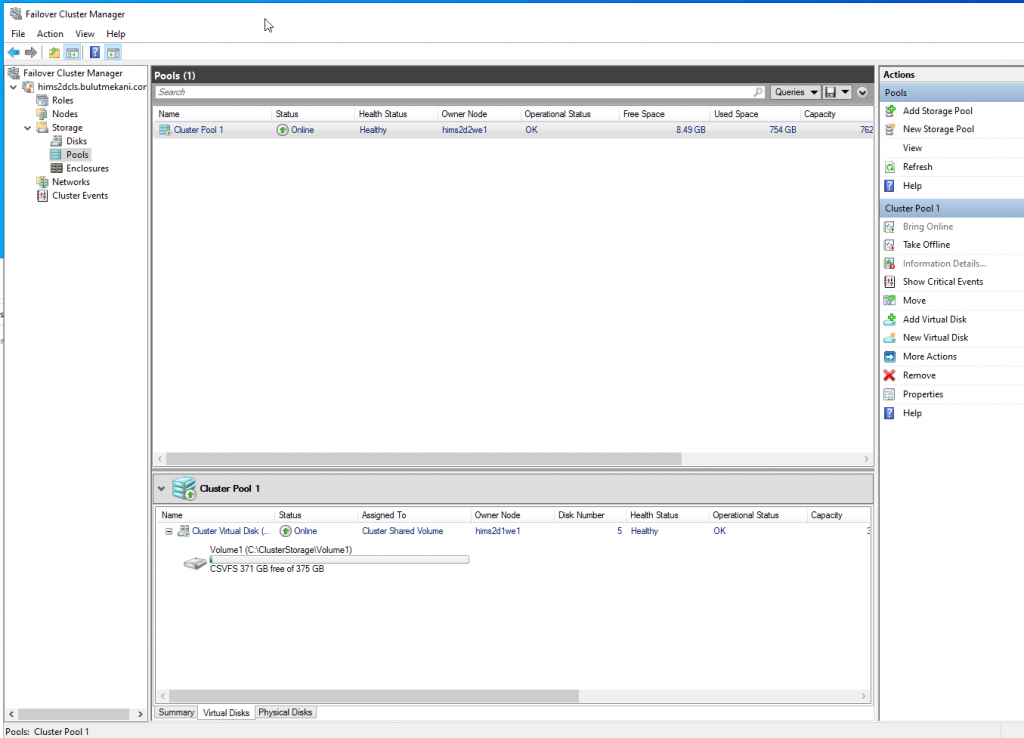Click the Pools section Help icon
This screenshot has height=738, width=1024.
click(889, 186)
